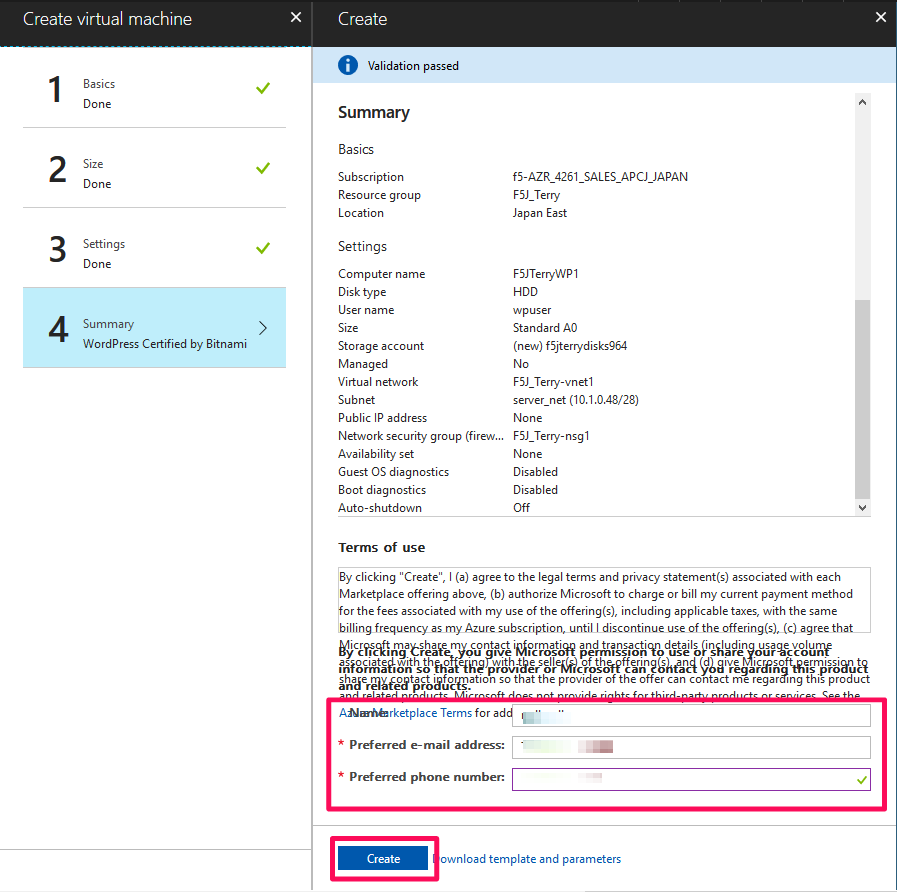Select storage account value (new) f5jterrydisks964
The width and height of the screenshot is (897, 892).
pos(570,346)
